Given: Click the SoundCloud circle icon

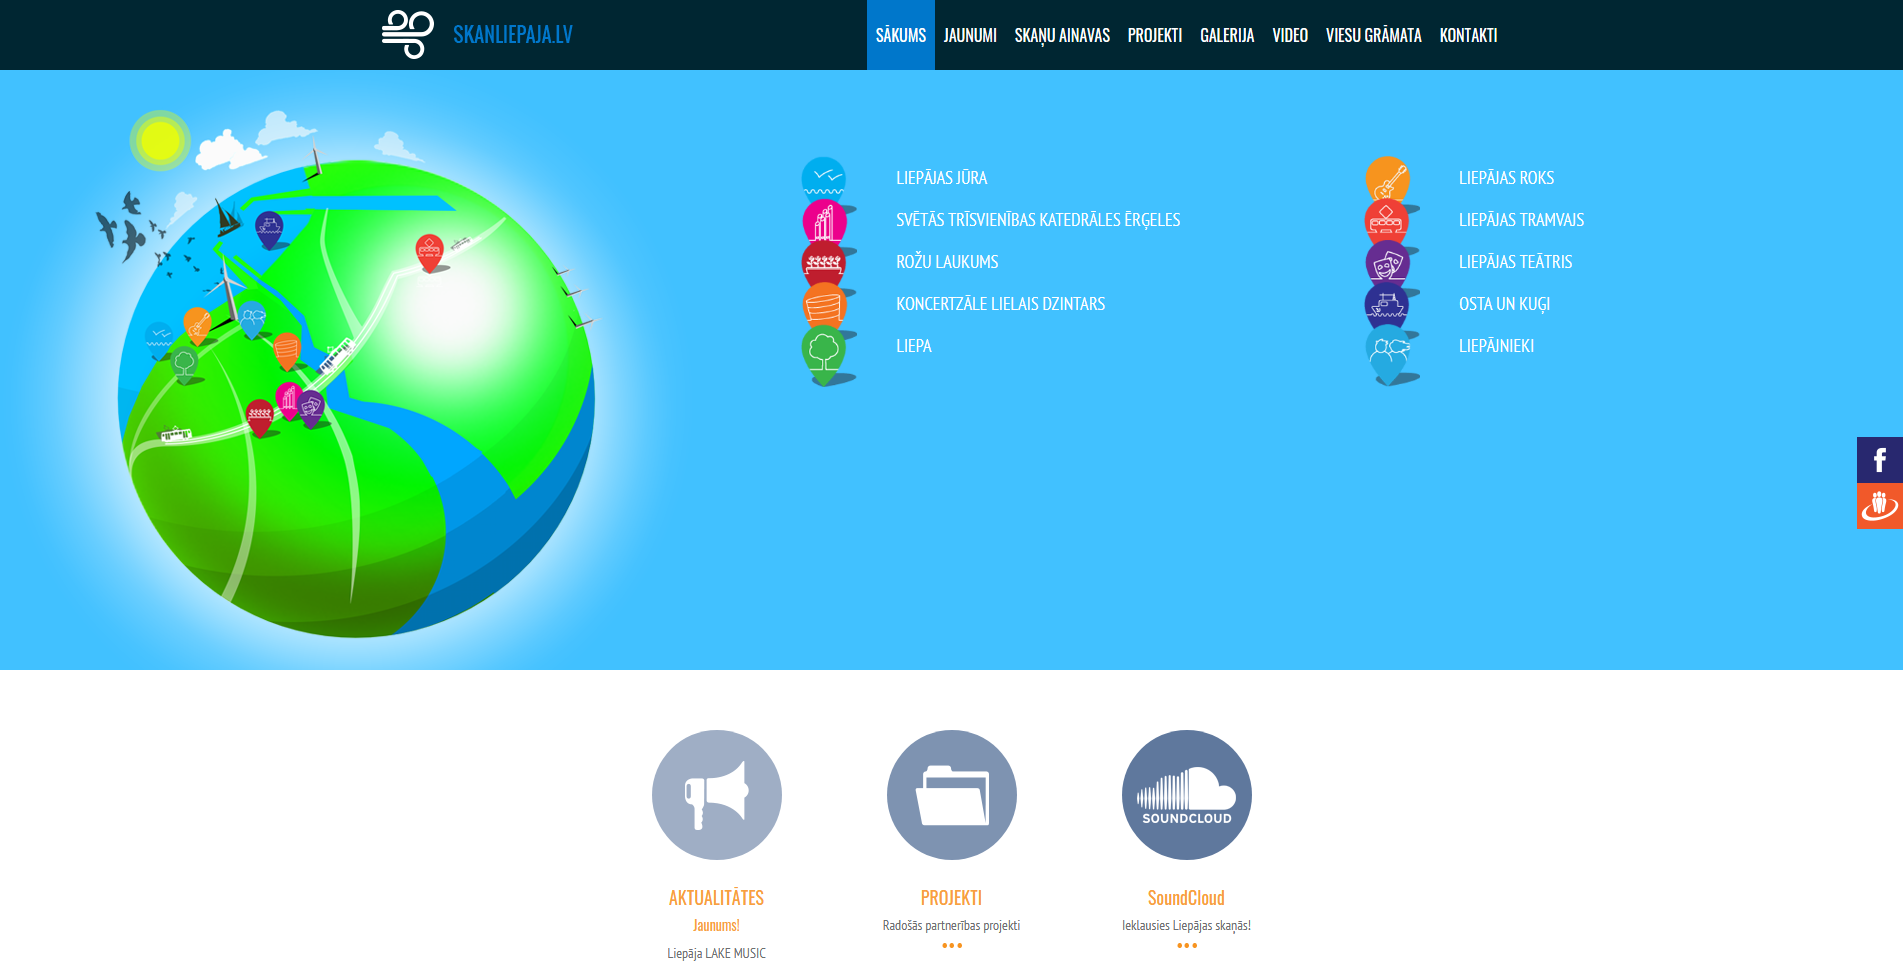Looking at the screenshot, I should click(x=1186, y=795).
